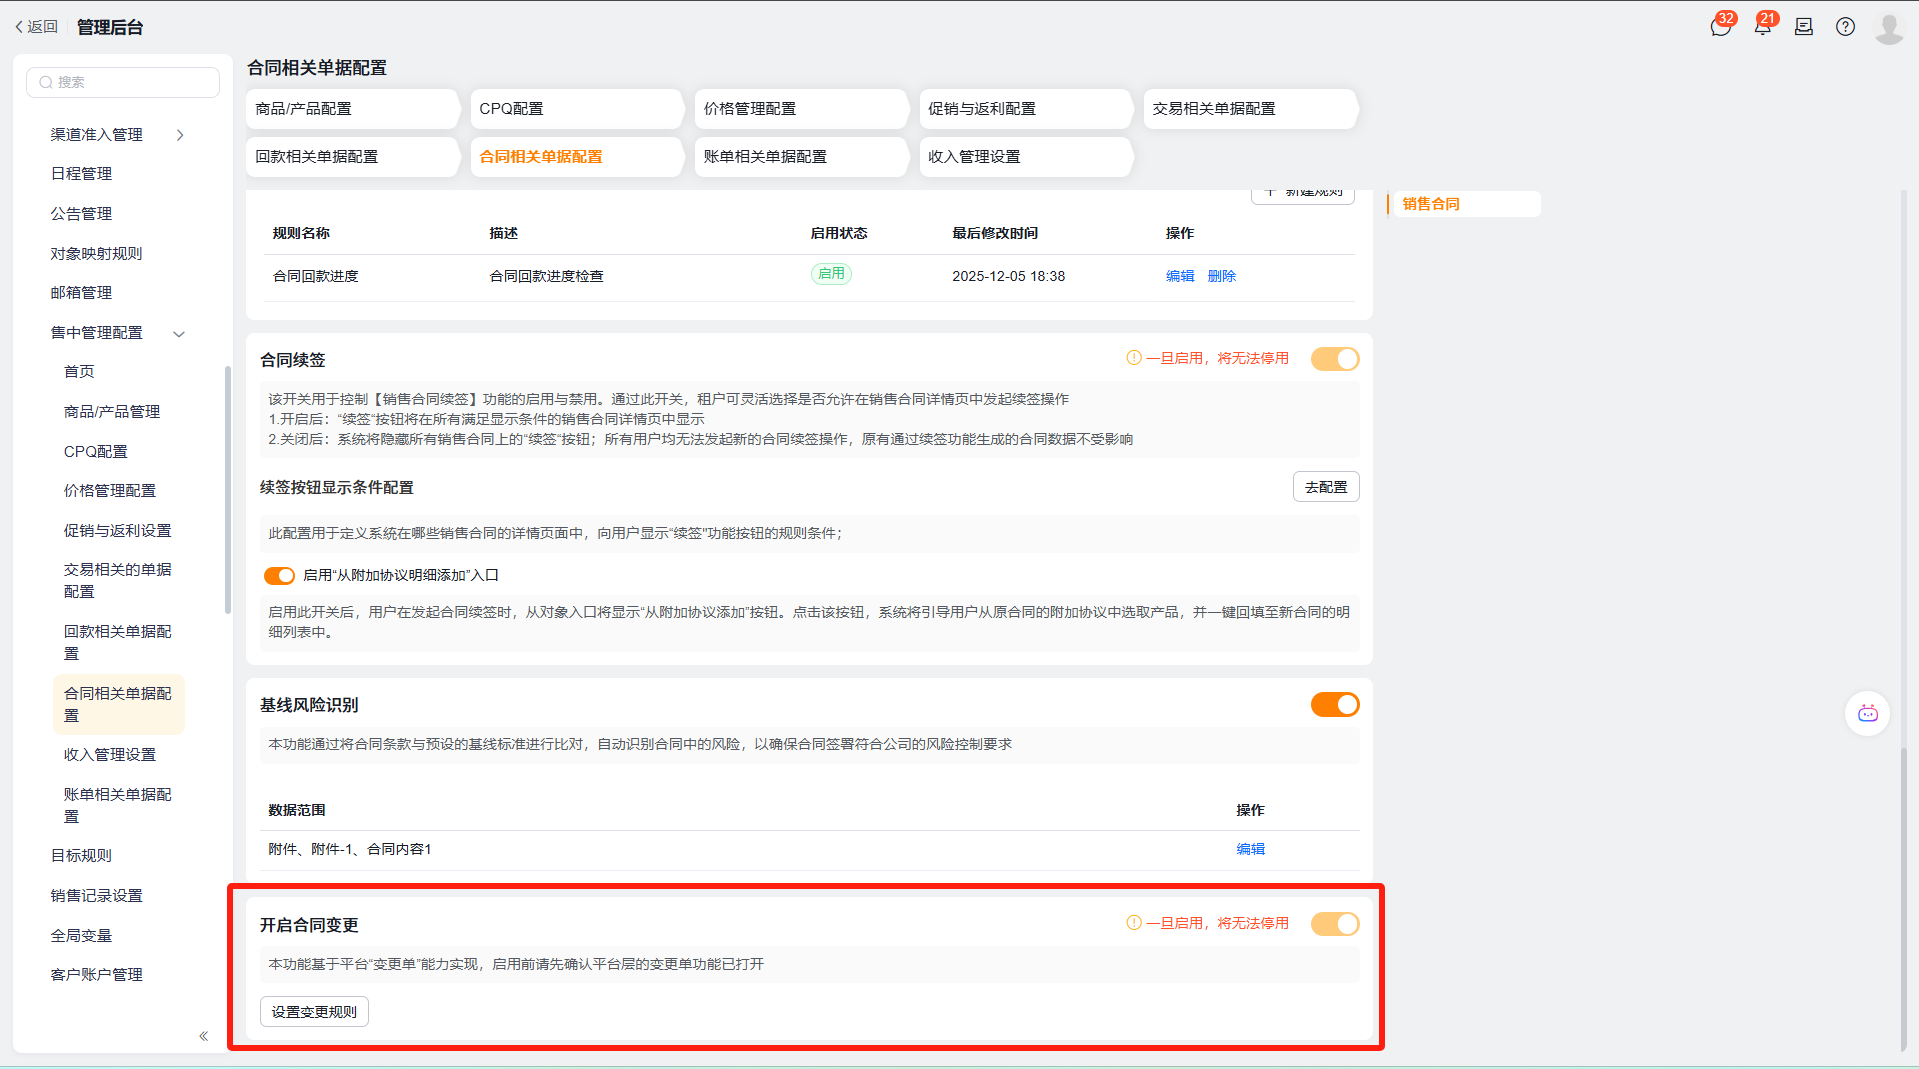Image resolution: width=1919 pixels, height=1069 pixels.
Task: Toggle the 基线风险识别 switch
Action: pos(1335,705)
